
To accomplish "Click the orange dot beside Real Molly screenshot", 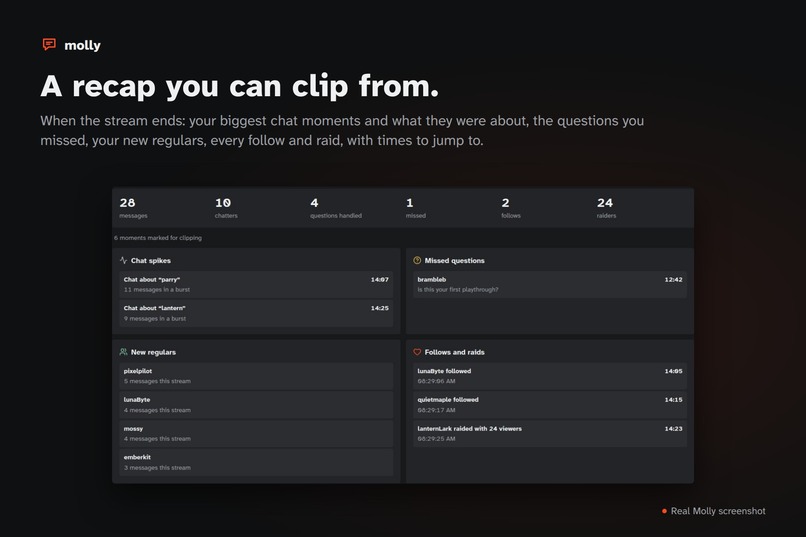I will pos(664,511).
